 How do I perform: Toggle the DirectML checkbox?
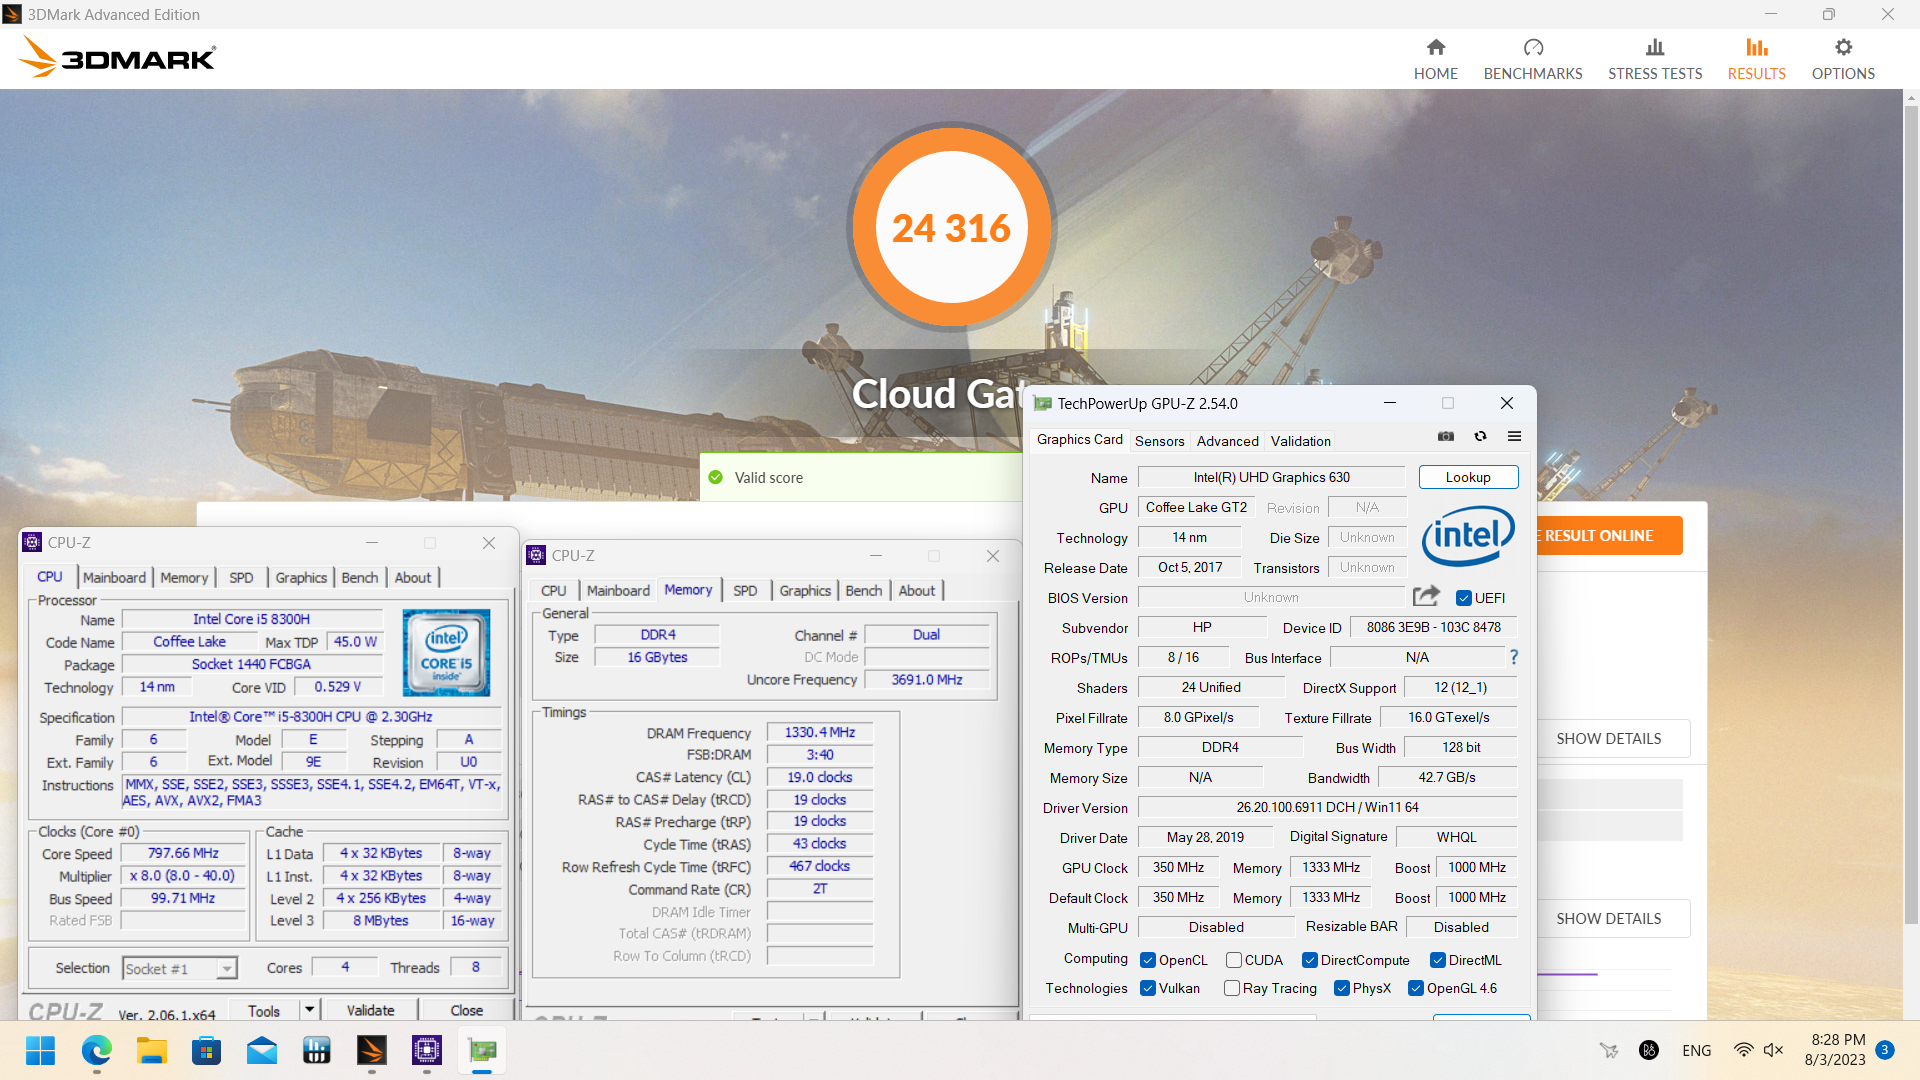tap(1438, 960)
